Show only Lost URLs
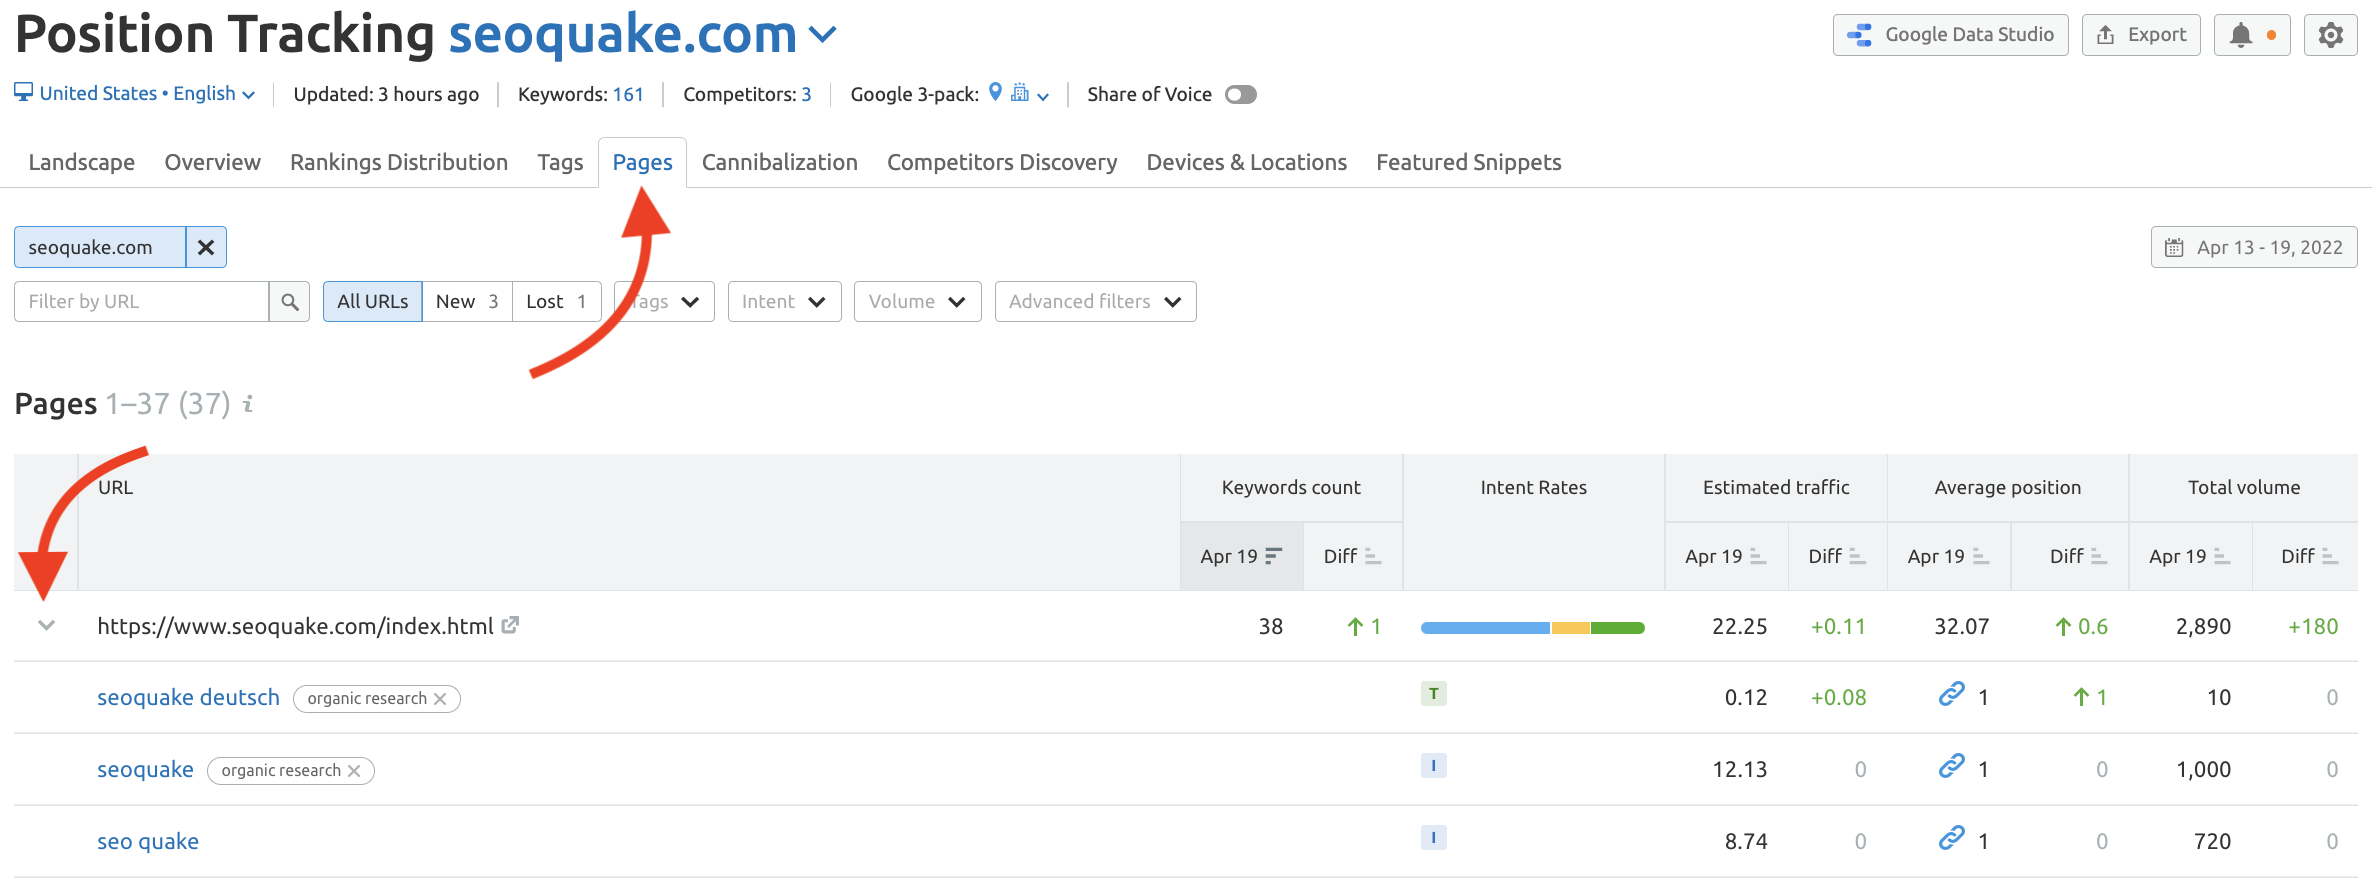This screenshot has height=888, width=2372. 557,301
